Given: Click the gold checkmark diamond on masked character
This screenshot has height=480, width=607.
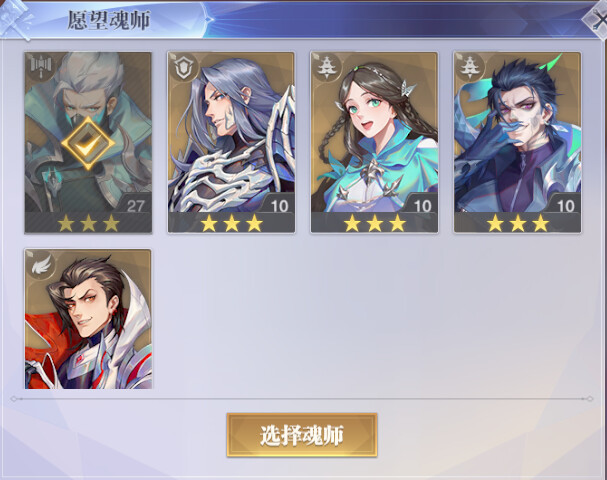Looking at the screenshot, I should tap(88, 143).
